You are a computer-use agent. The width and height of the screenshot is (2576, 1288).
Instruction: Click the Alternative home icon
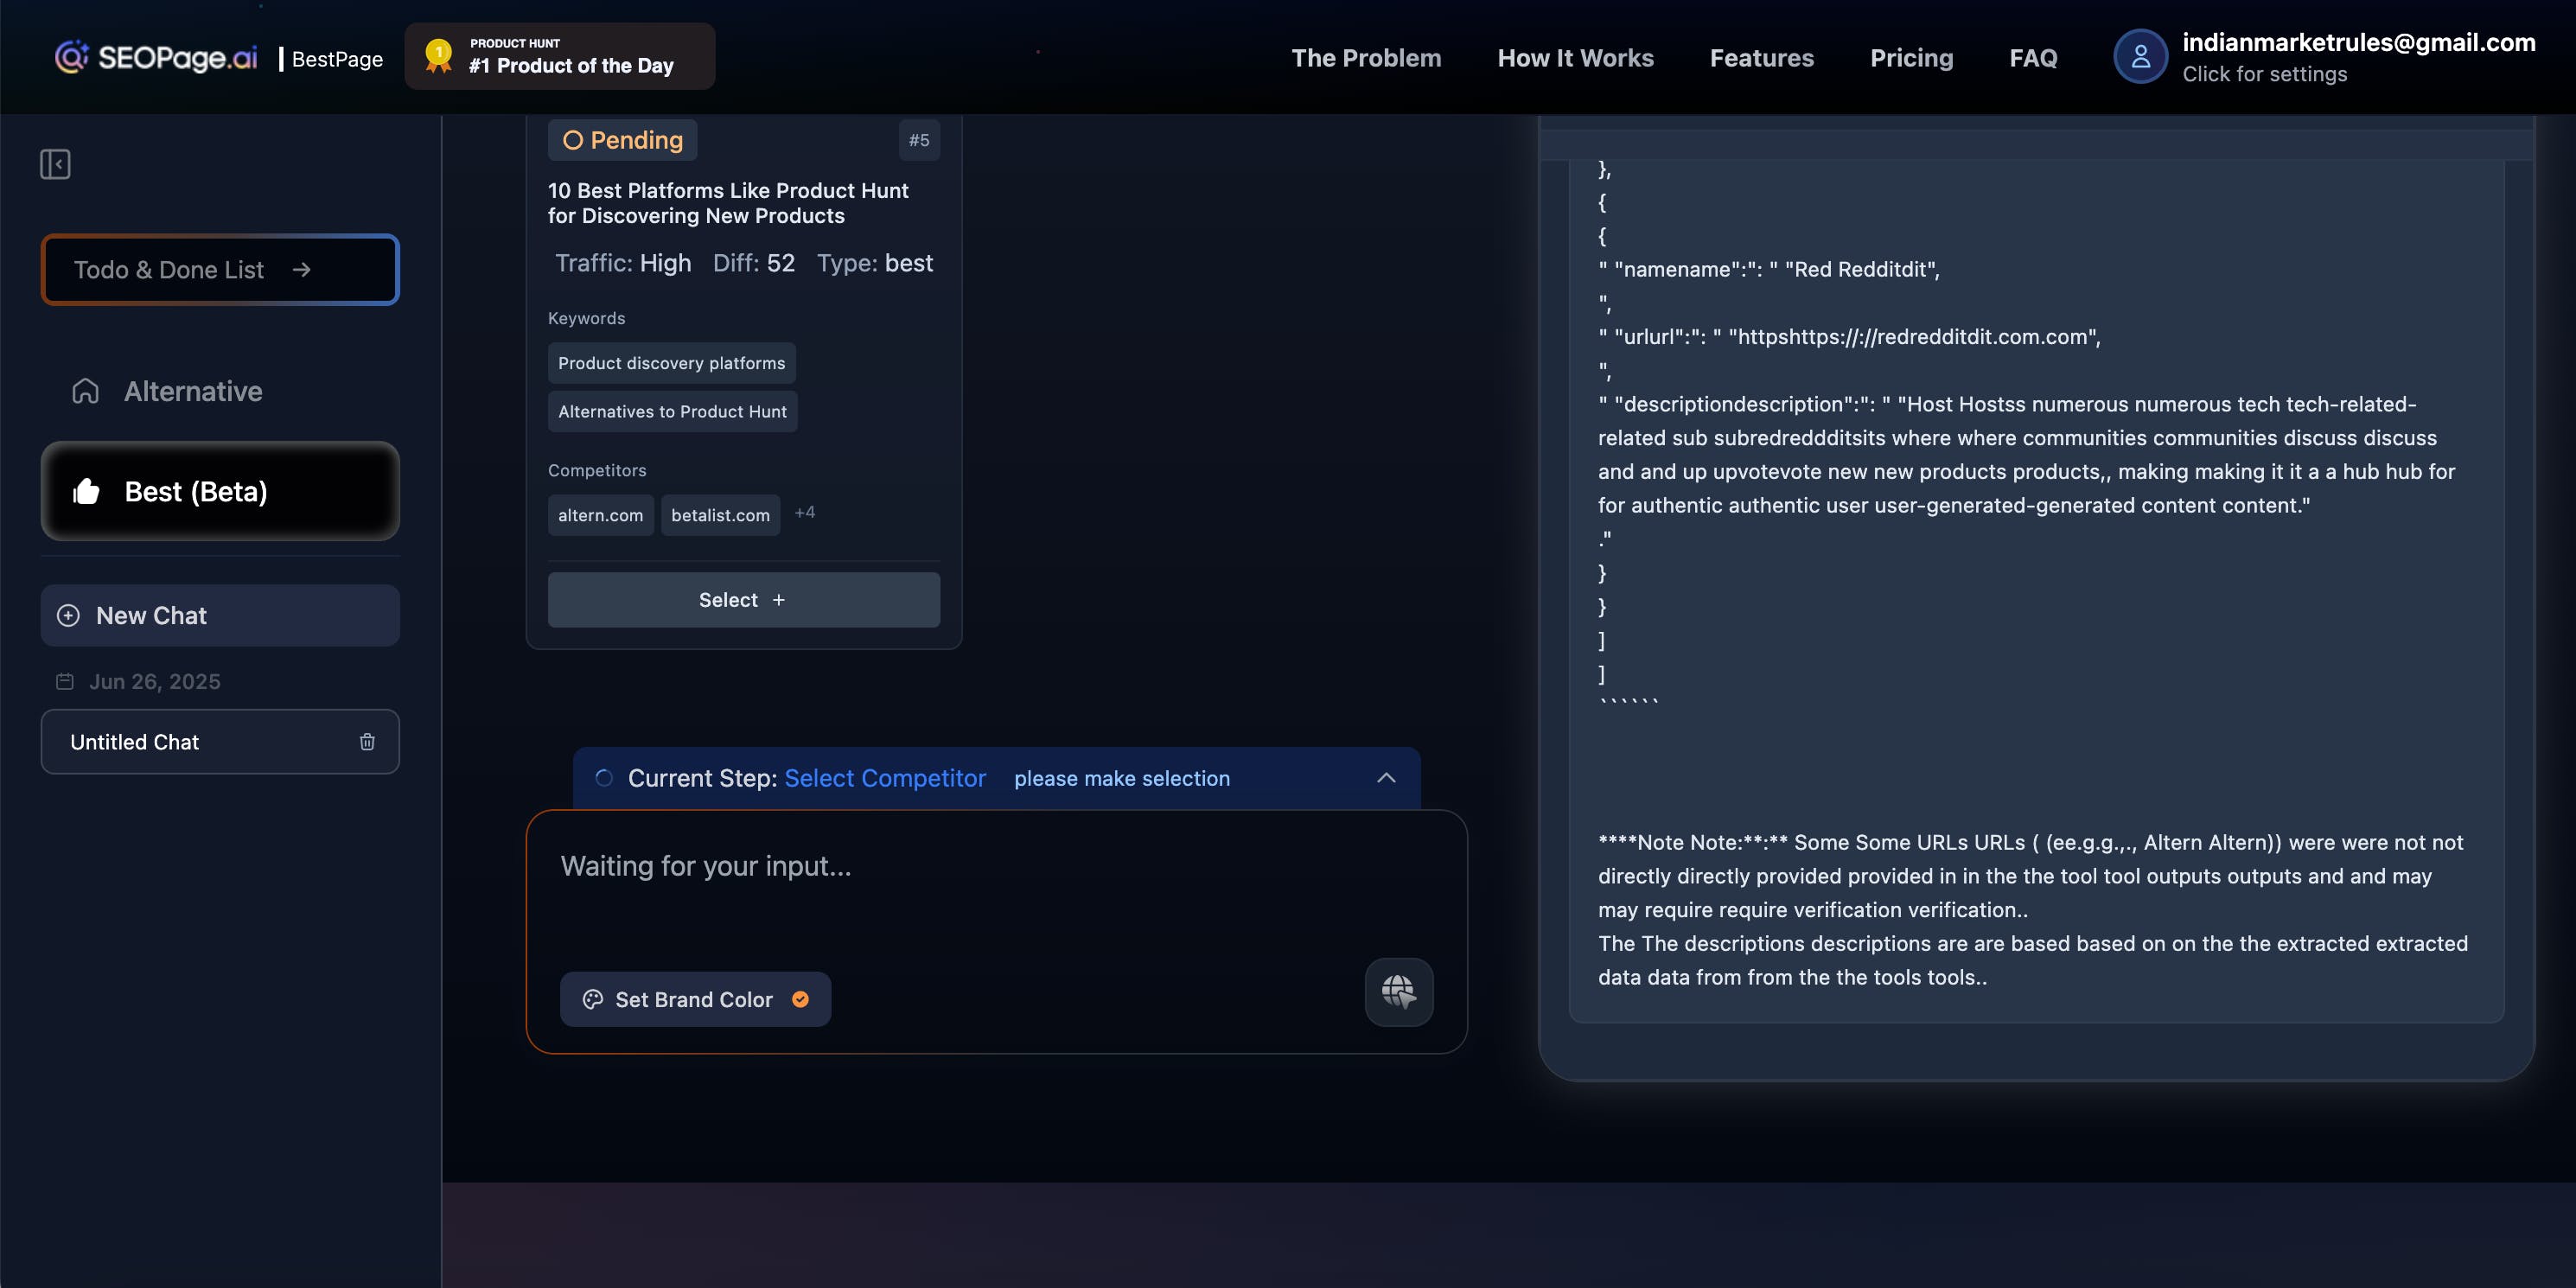(86, 391)
